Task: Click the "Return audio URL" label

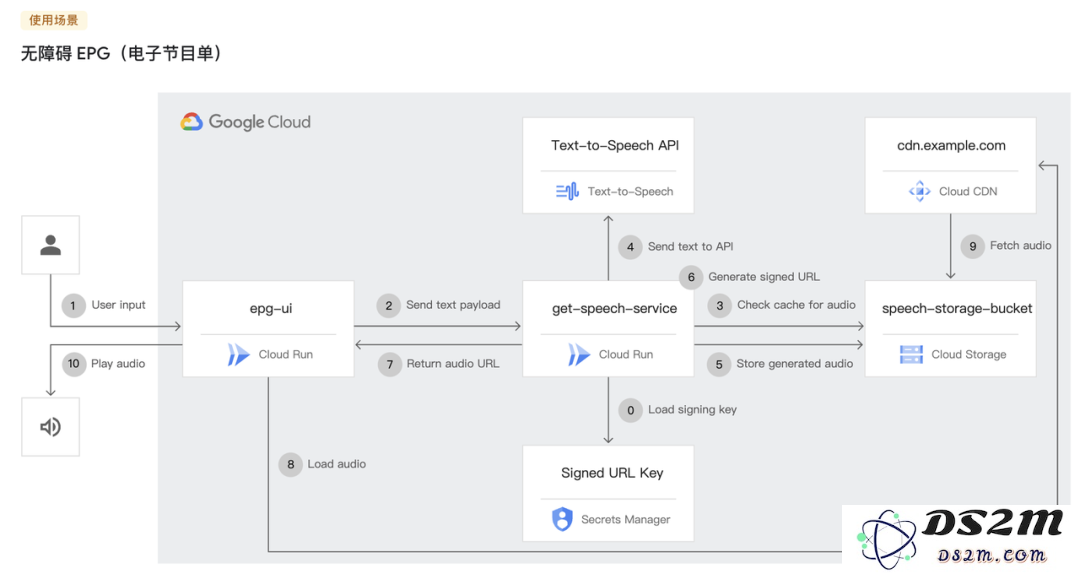Action: click(453, 364)
